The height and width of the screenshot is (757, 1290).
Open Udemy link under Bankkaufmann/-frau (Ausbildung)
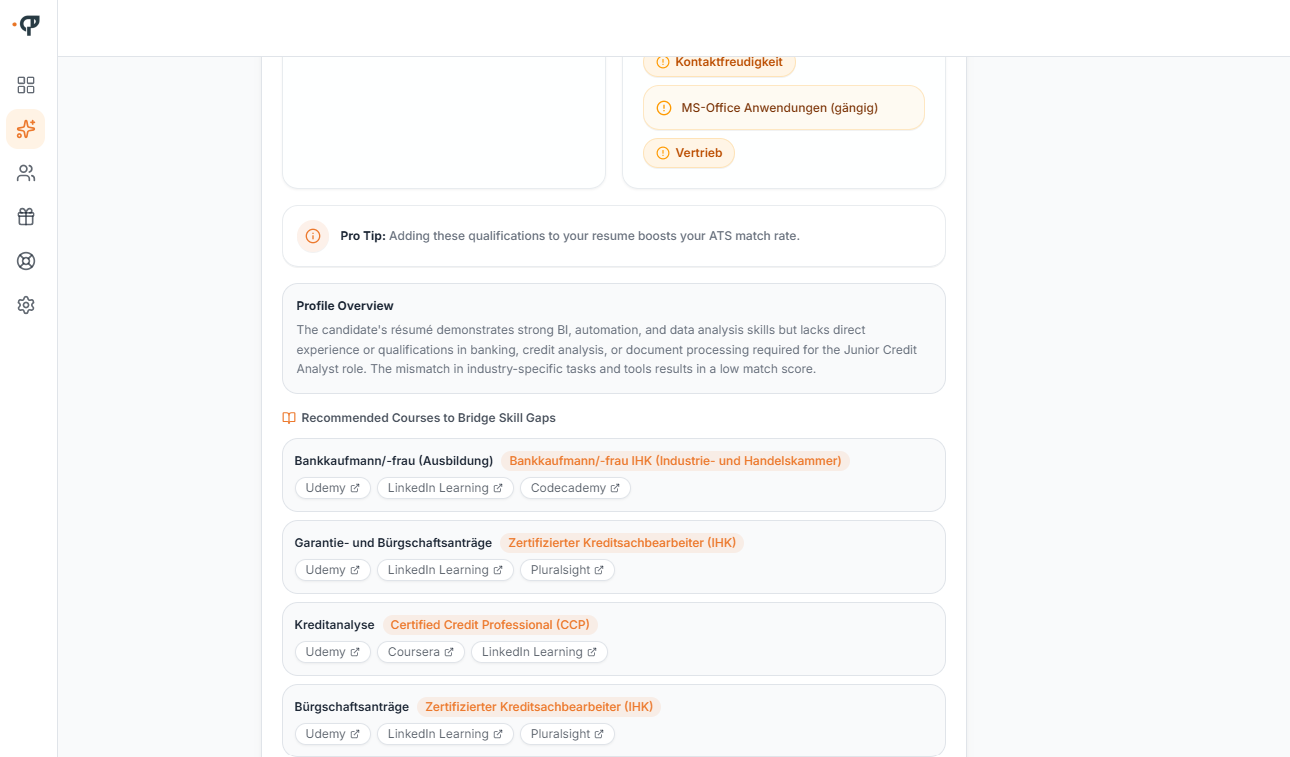[332, 488]
